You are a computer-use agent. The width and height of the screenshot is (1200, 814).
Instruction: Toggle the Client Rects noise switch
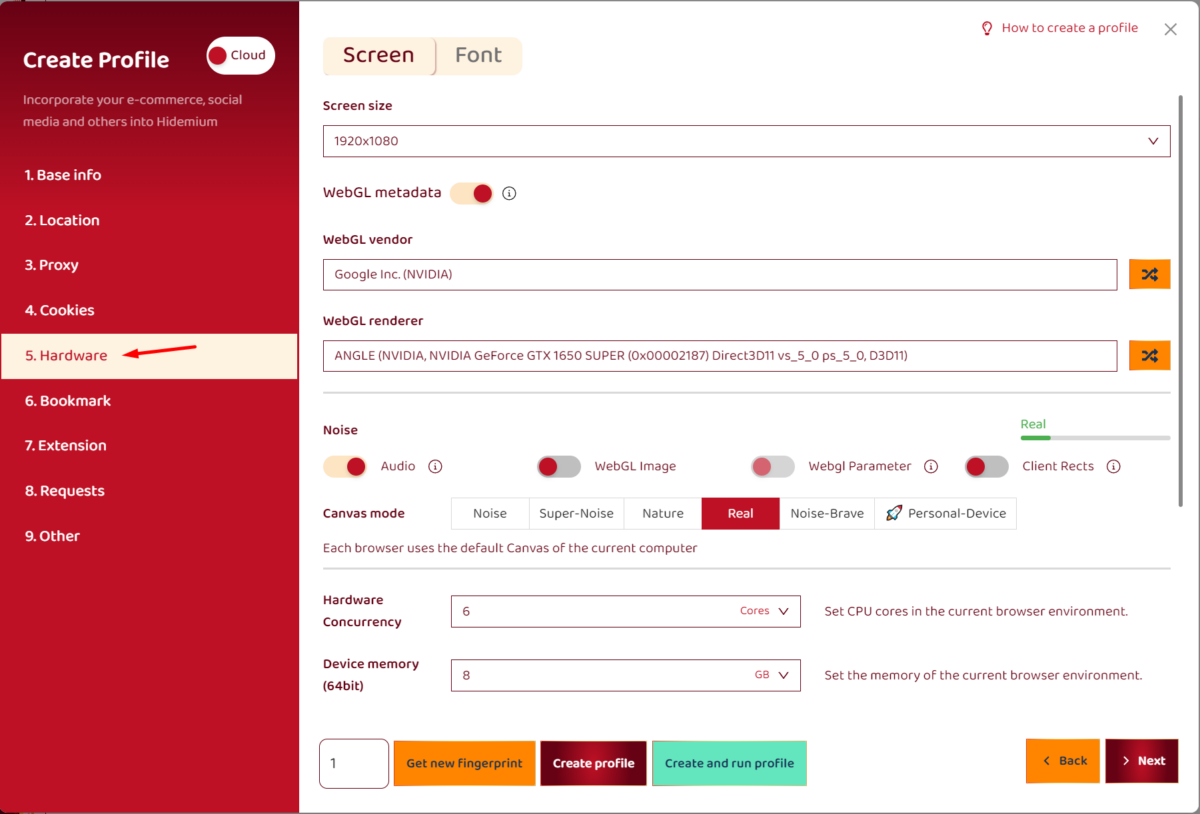986,466
